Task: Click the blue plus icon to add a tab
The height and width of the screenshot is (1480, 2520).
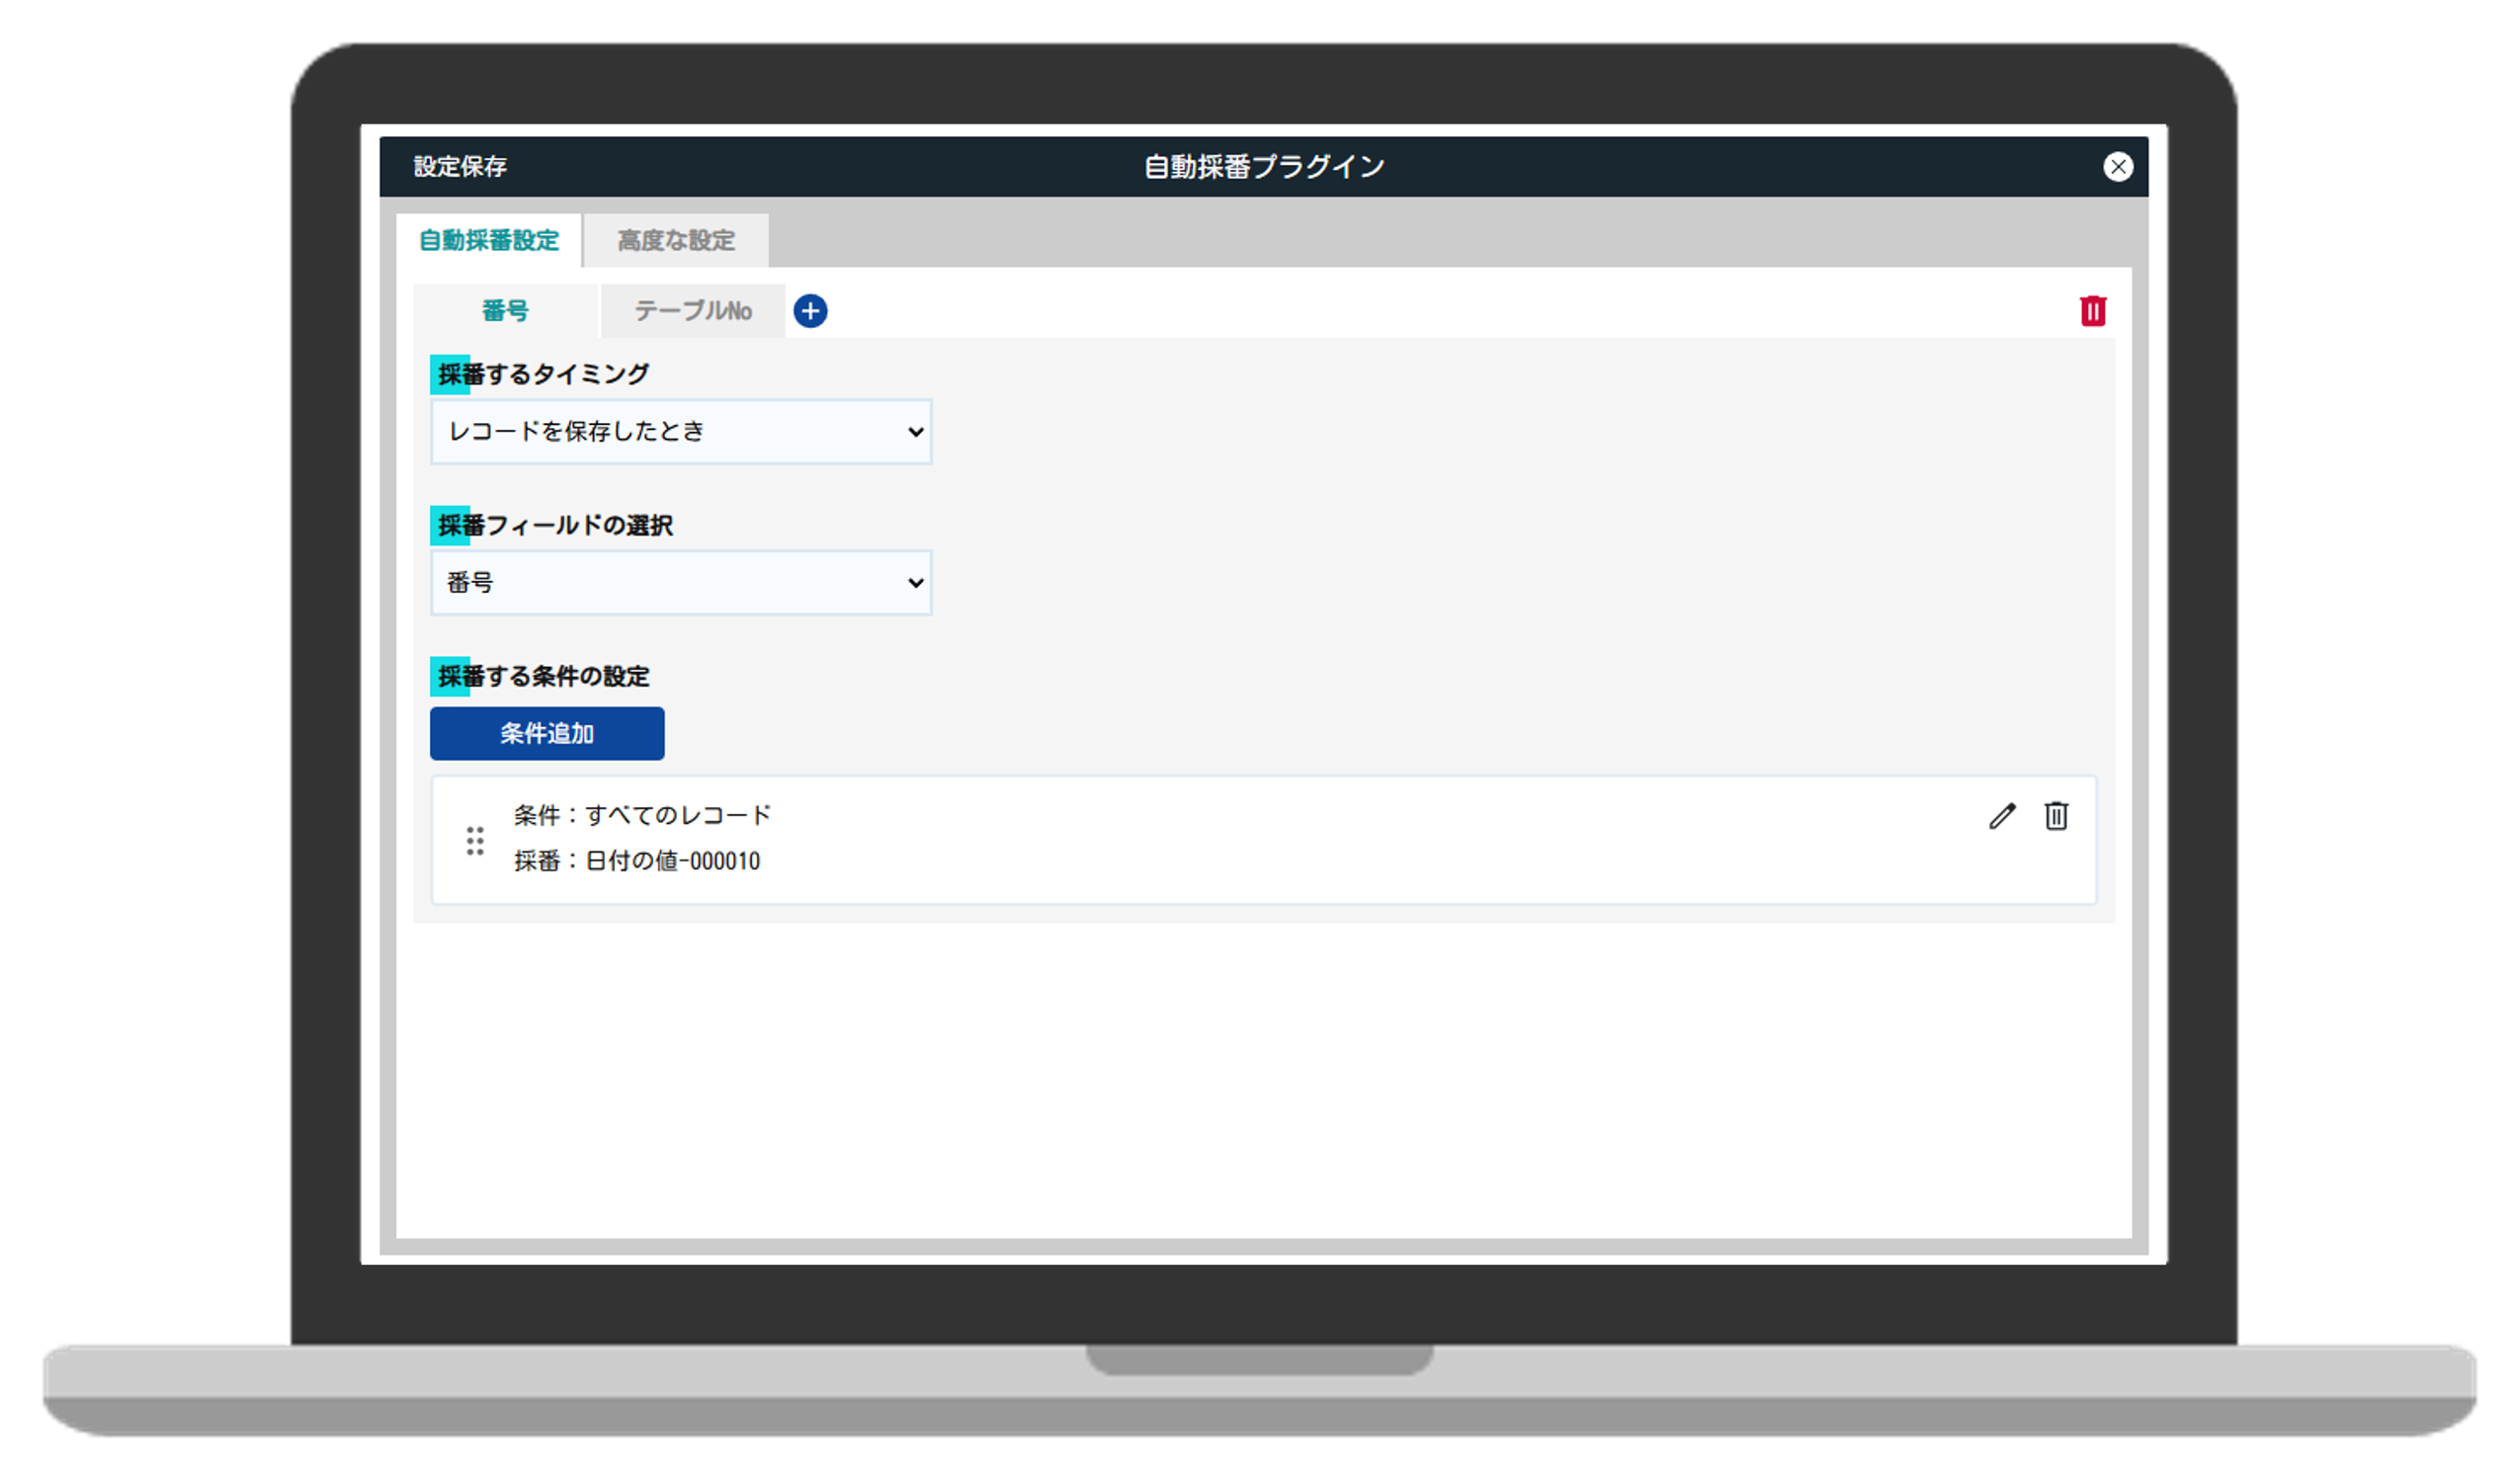Action: click(x=810, y=311)
